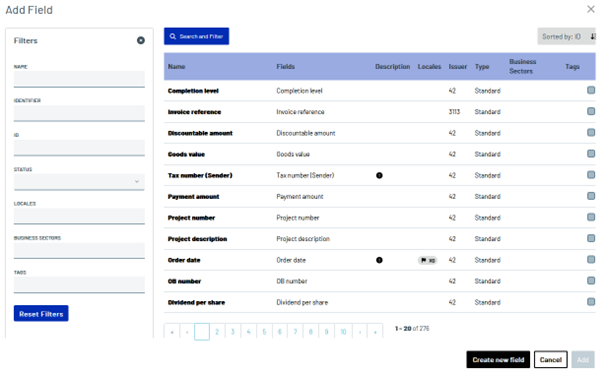Screen dimensions: 605x376
Task: Click the Business Sectors filter input
Action: click(x=79, y=251)
